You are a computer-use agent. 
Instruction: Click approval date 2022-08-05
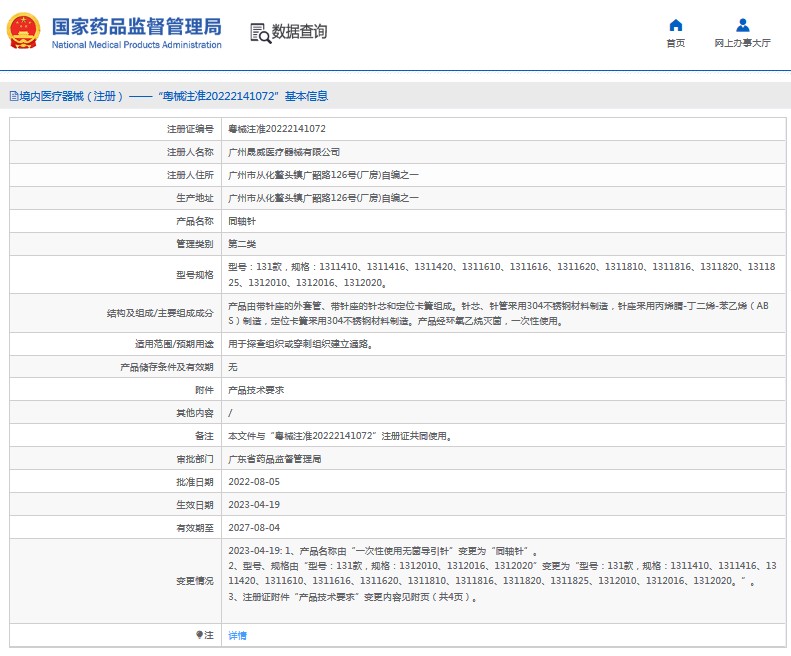[x=254, y=482]
